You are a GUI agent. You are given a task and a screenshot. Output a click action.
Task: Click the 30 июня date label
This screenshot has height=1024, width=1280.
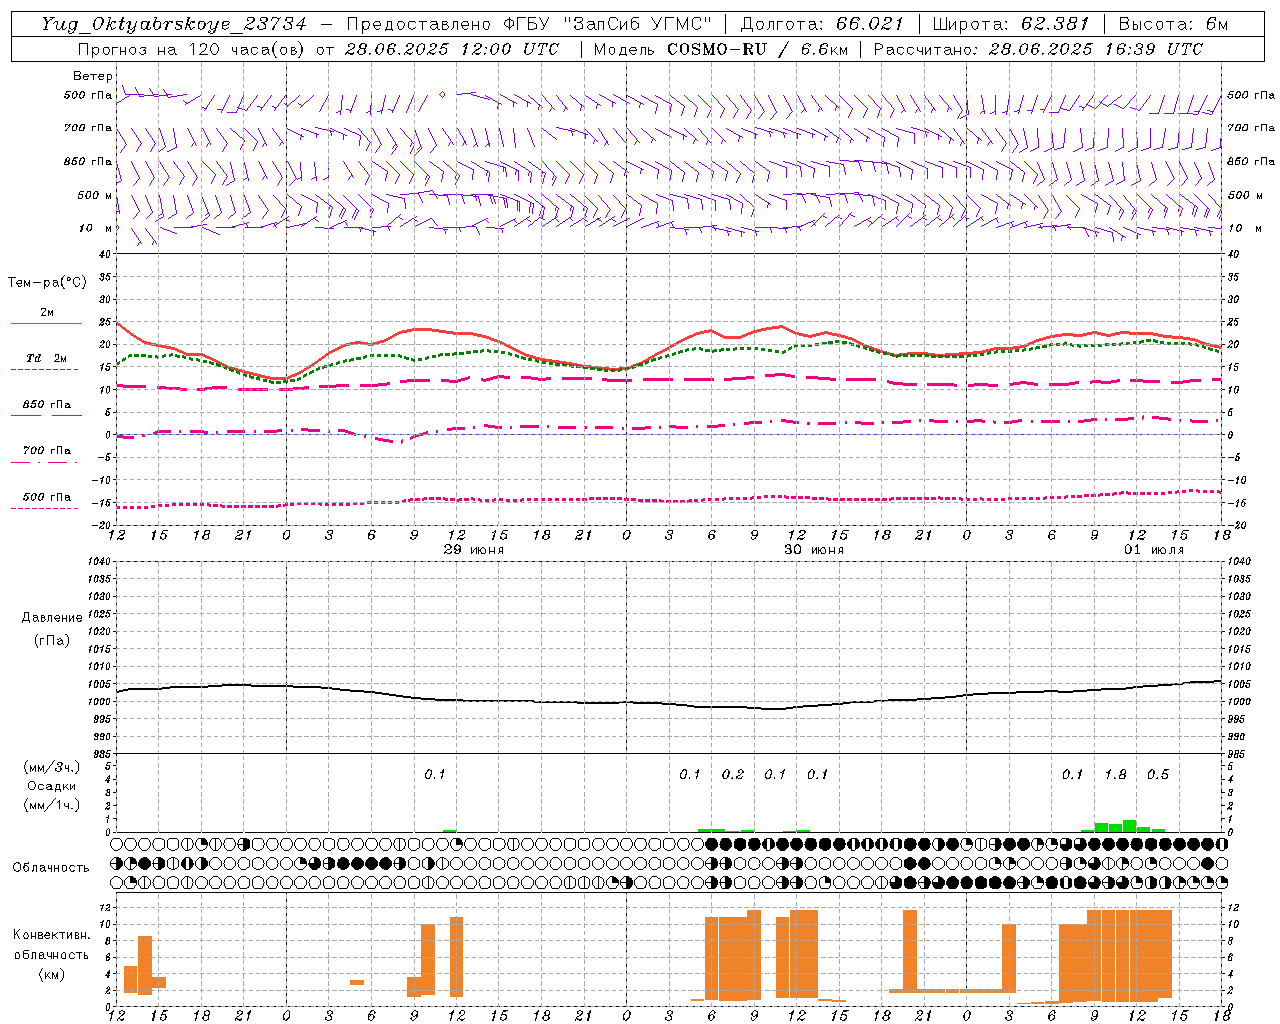[x=814, y=550]
